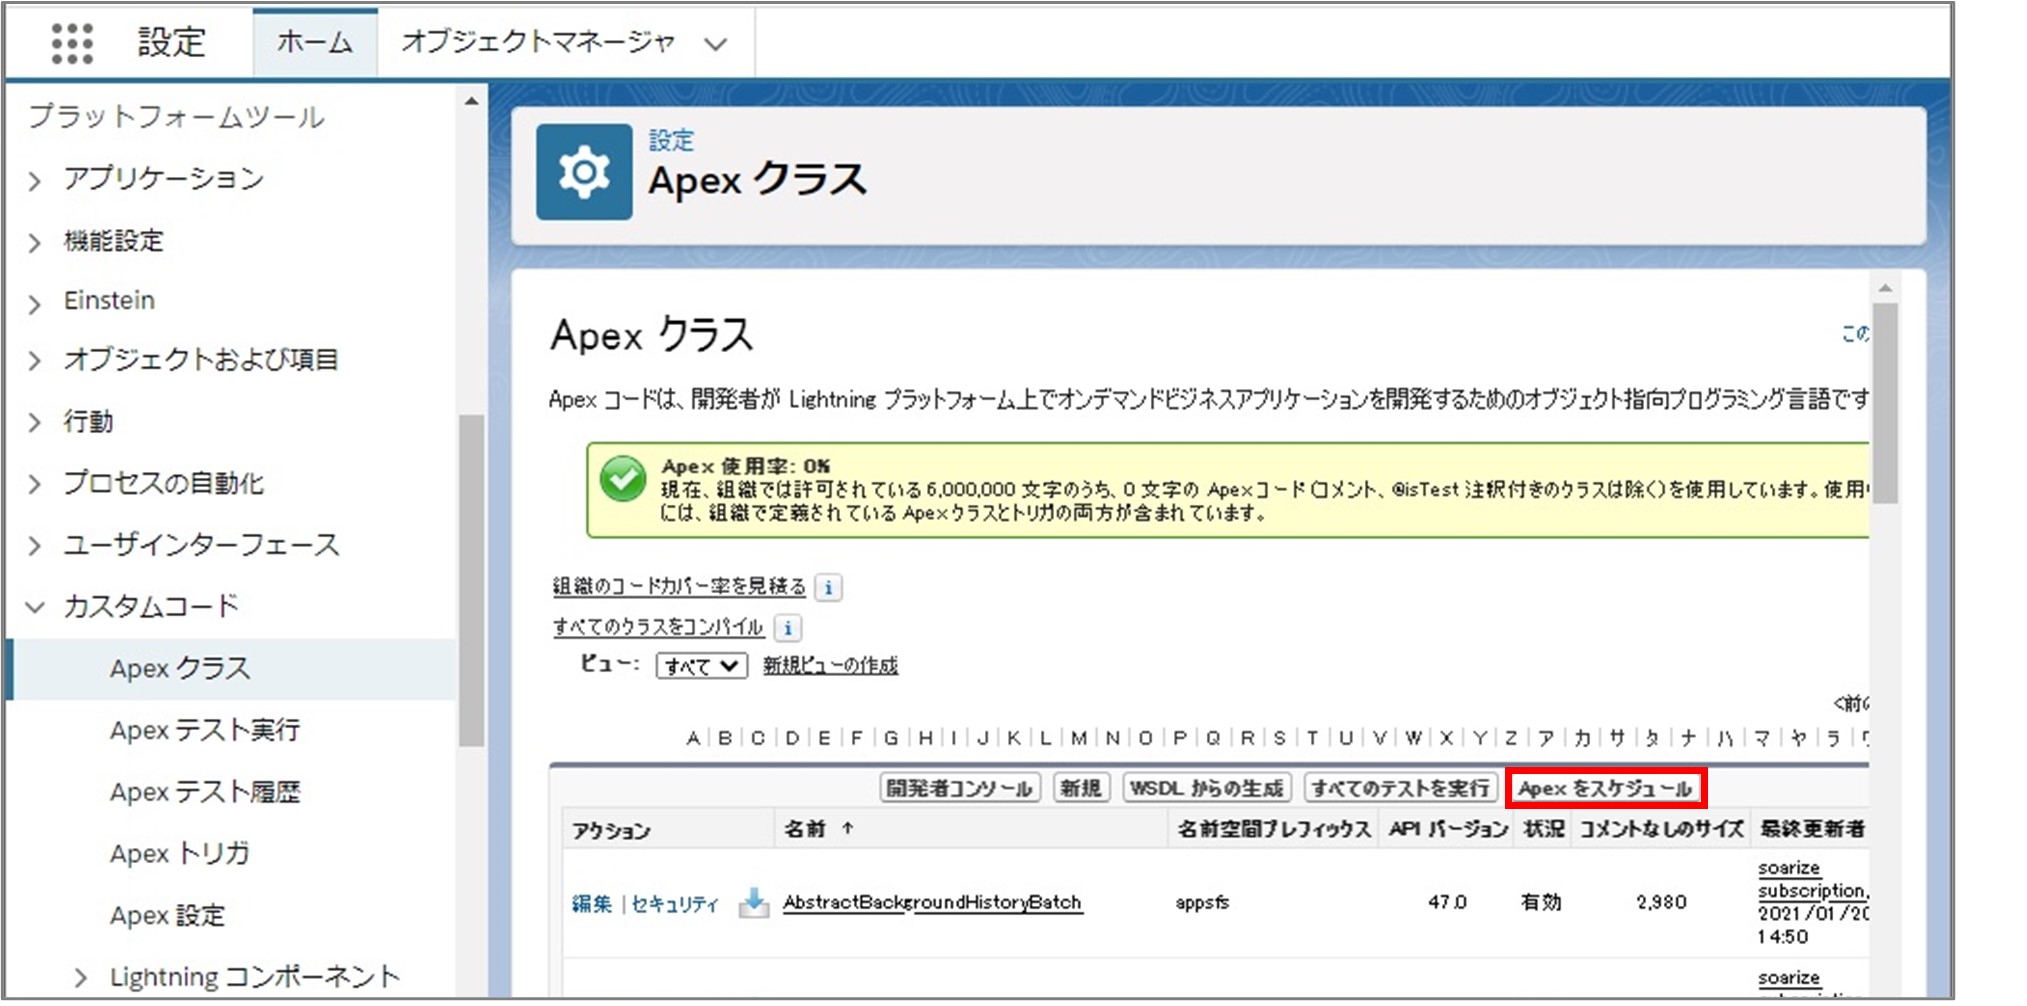2027x1006 pixels.
Task: Click download icon next to AbstractBackgroundHistoryBatch
Action: [754, 903]
